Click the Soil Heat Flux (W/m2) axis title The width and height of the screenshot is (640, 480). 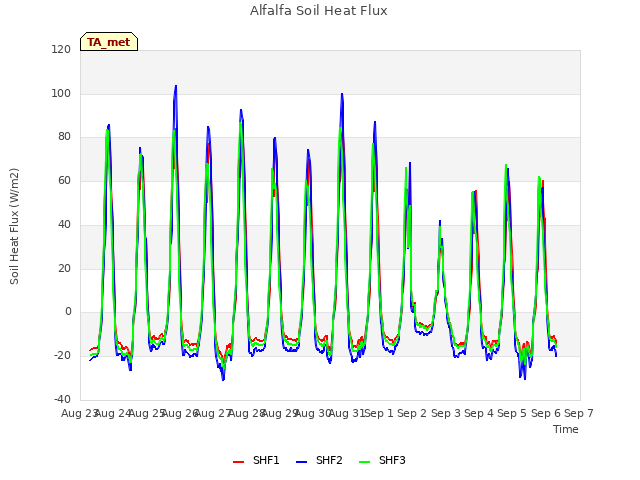tap(14, 226)
